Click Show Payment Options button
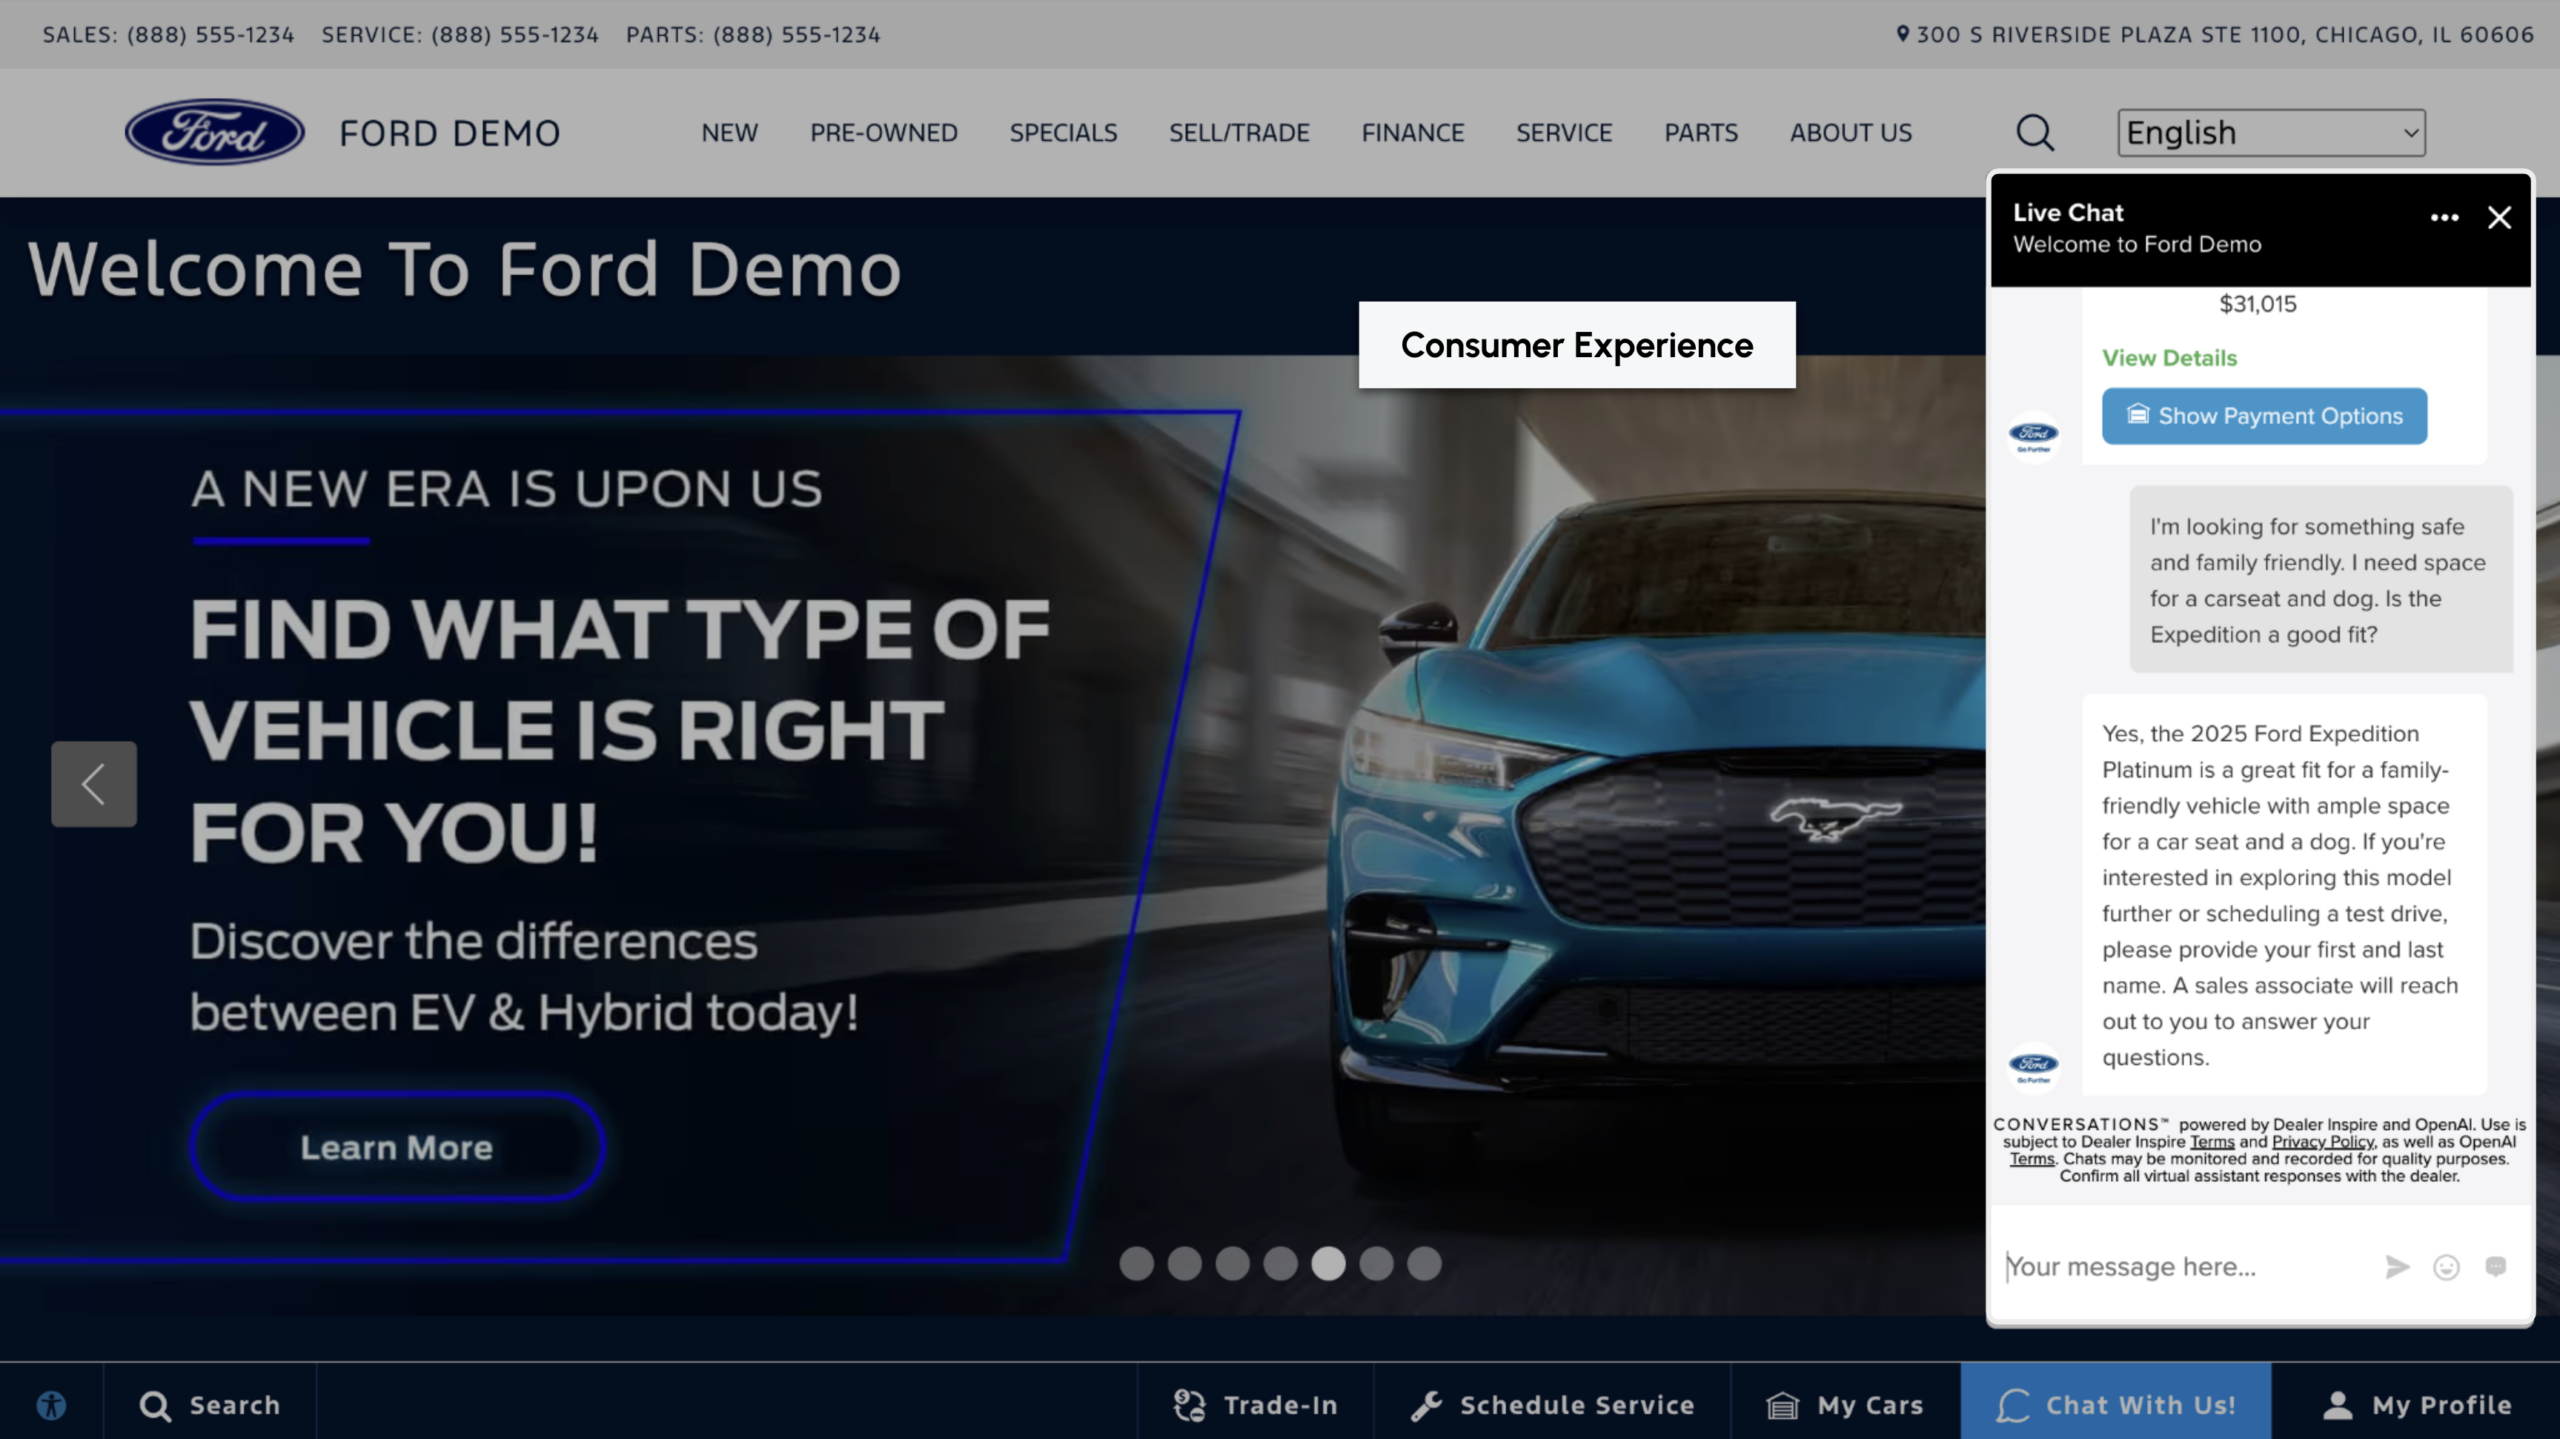 click(2264, 416)
